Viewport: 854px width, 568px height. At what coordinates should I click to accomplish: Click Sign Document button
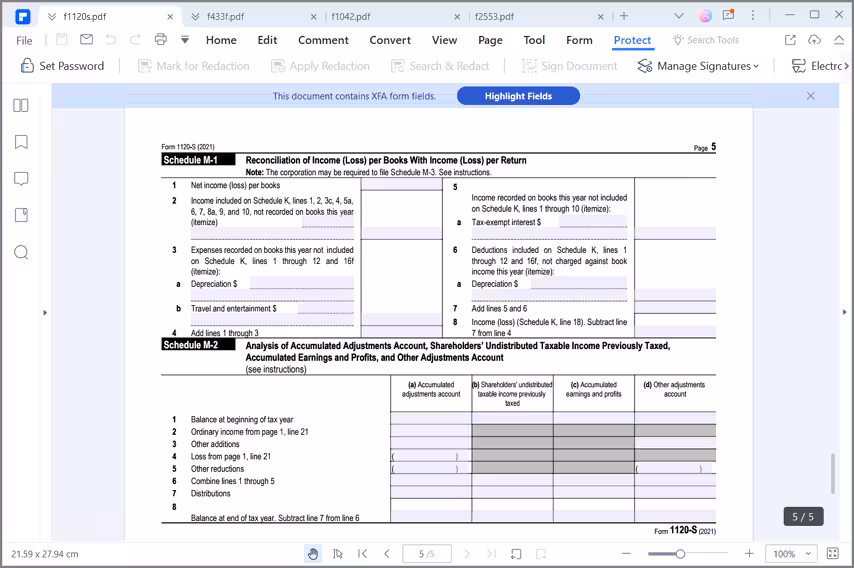(569, 66)
